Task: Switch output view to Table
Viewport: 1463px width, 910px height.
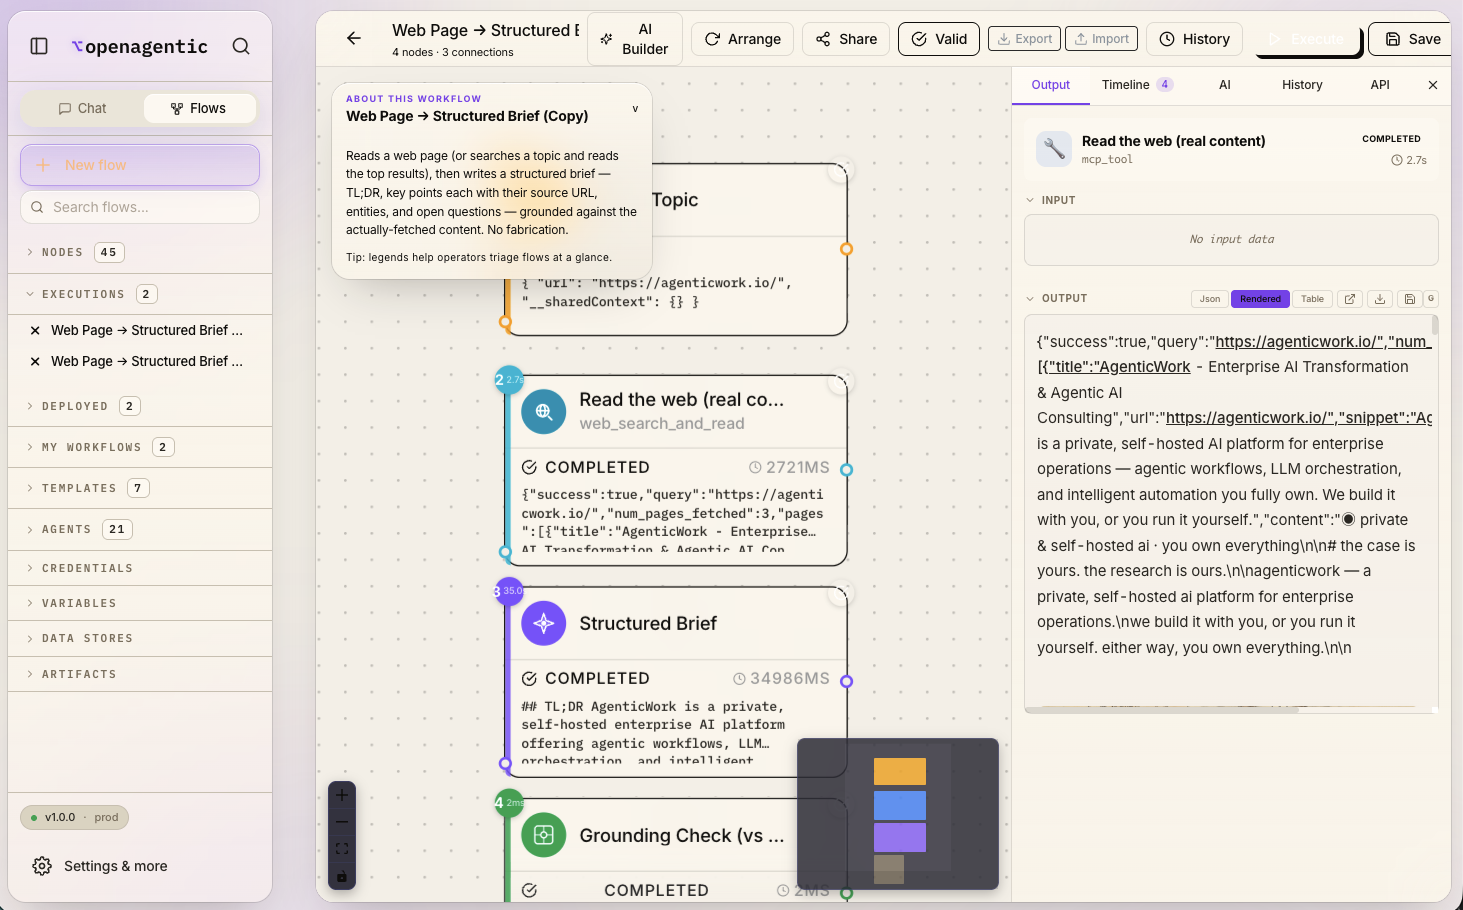Action: (1312, 299)
